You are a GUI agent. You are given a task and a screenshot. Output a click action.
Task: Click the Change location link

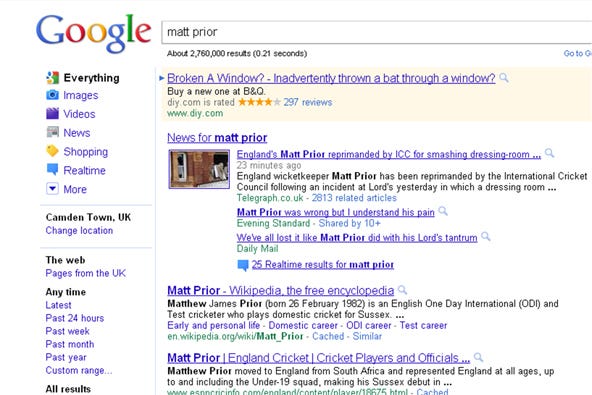tap(79, 230)
